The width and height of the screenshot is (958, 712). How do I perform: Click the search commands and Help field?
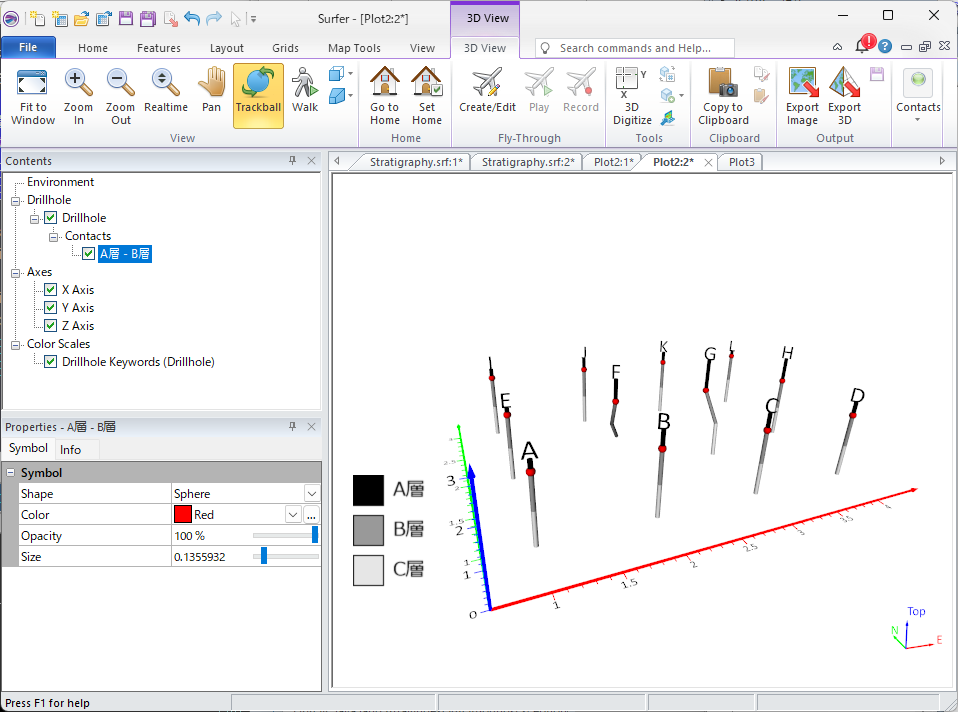point(640,48)
